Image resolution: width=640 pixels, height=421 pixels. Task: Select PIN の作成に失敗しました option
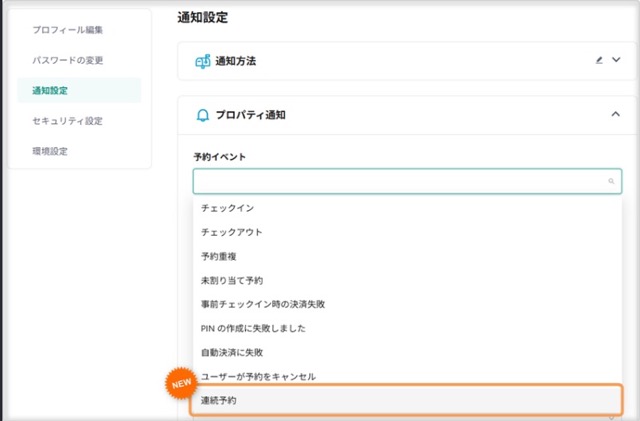click(407, 328)
